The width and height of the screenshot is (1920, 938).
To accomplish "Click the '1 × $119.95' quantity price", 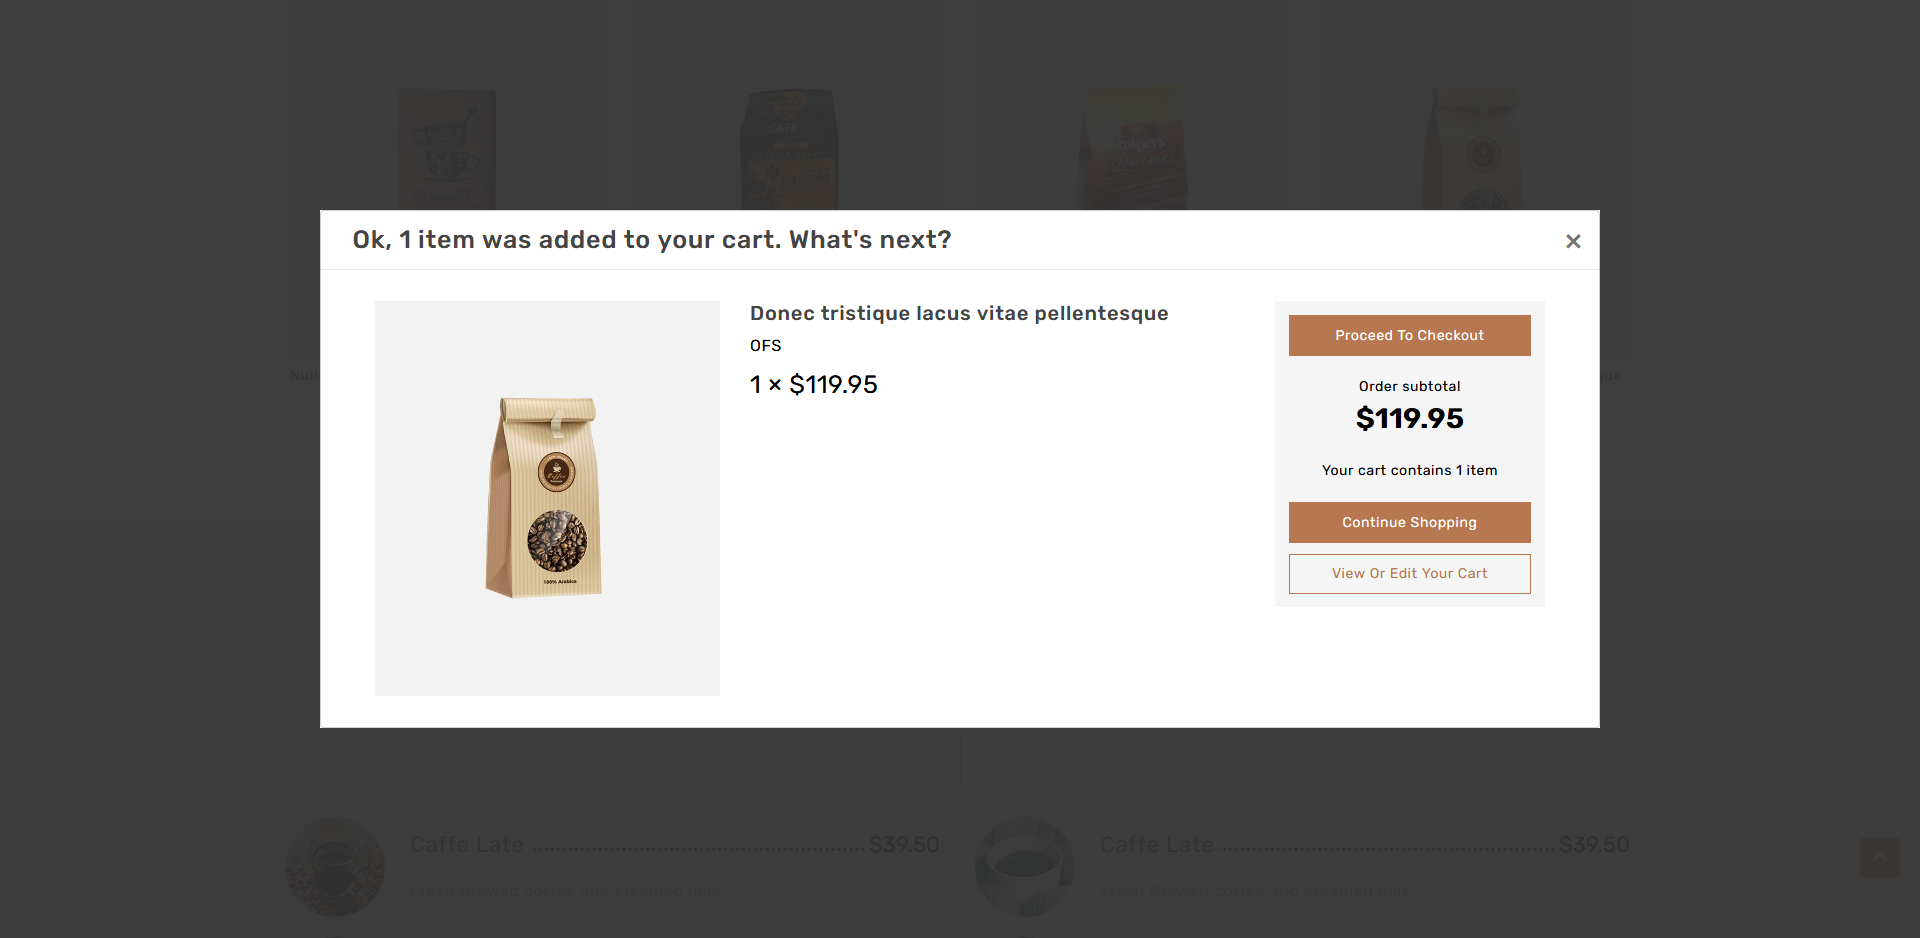I will tap(813, 385).
